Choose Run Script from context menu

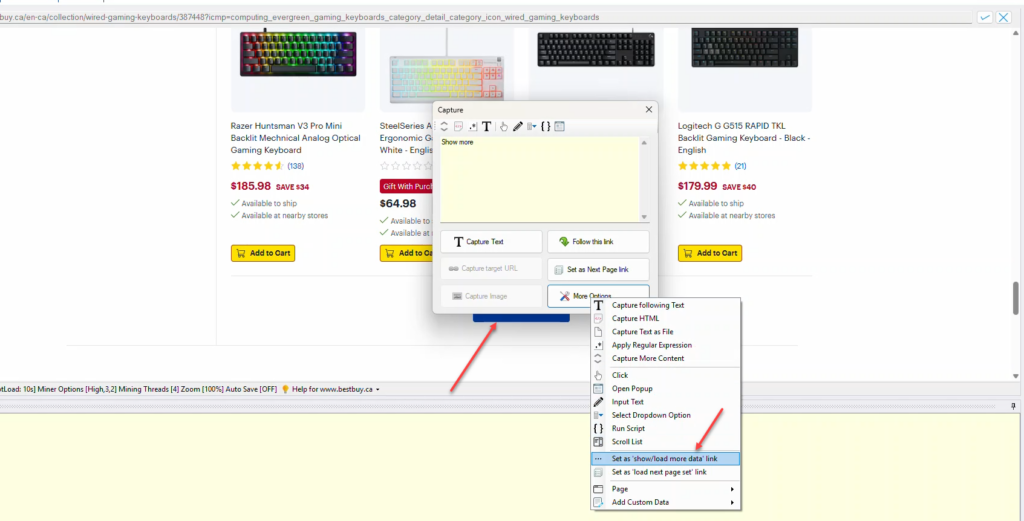coord(665,428)
